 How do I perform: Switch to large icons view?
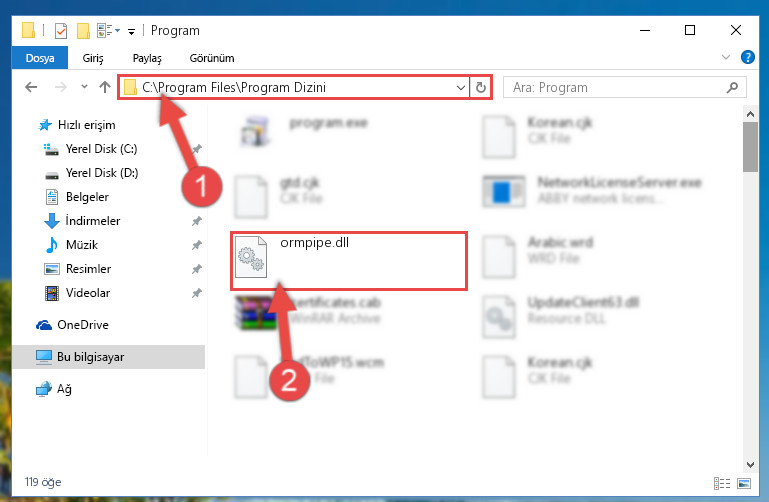pyautogui.click(x=744, y=483)
